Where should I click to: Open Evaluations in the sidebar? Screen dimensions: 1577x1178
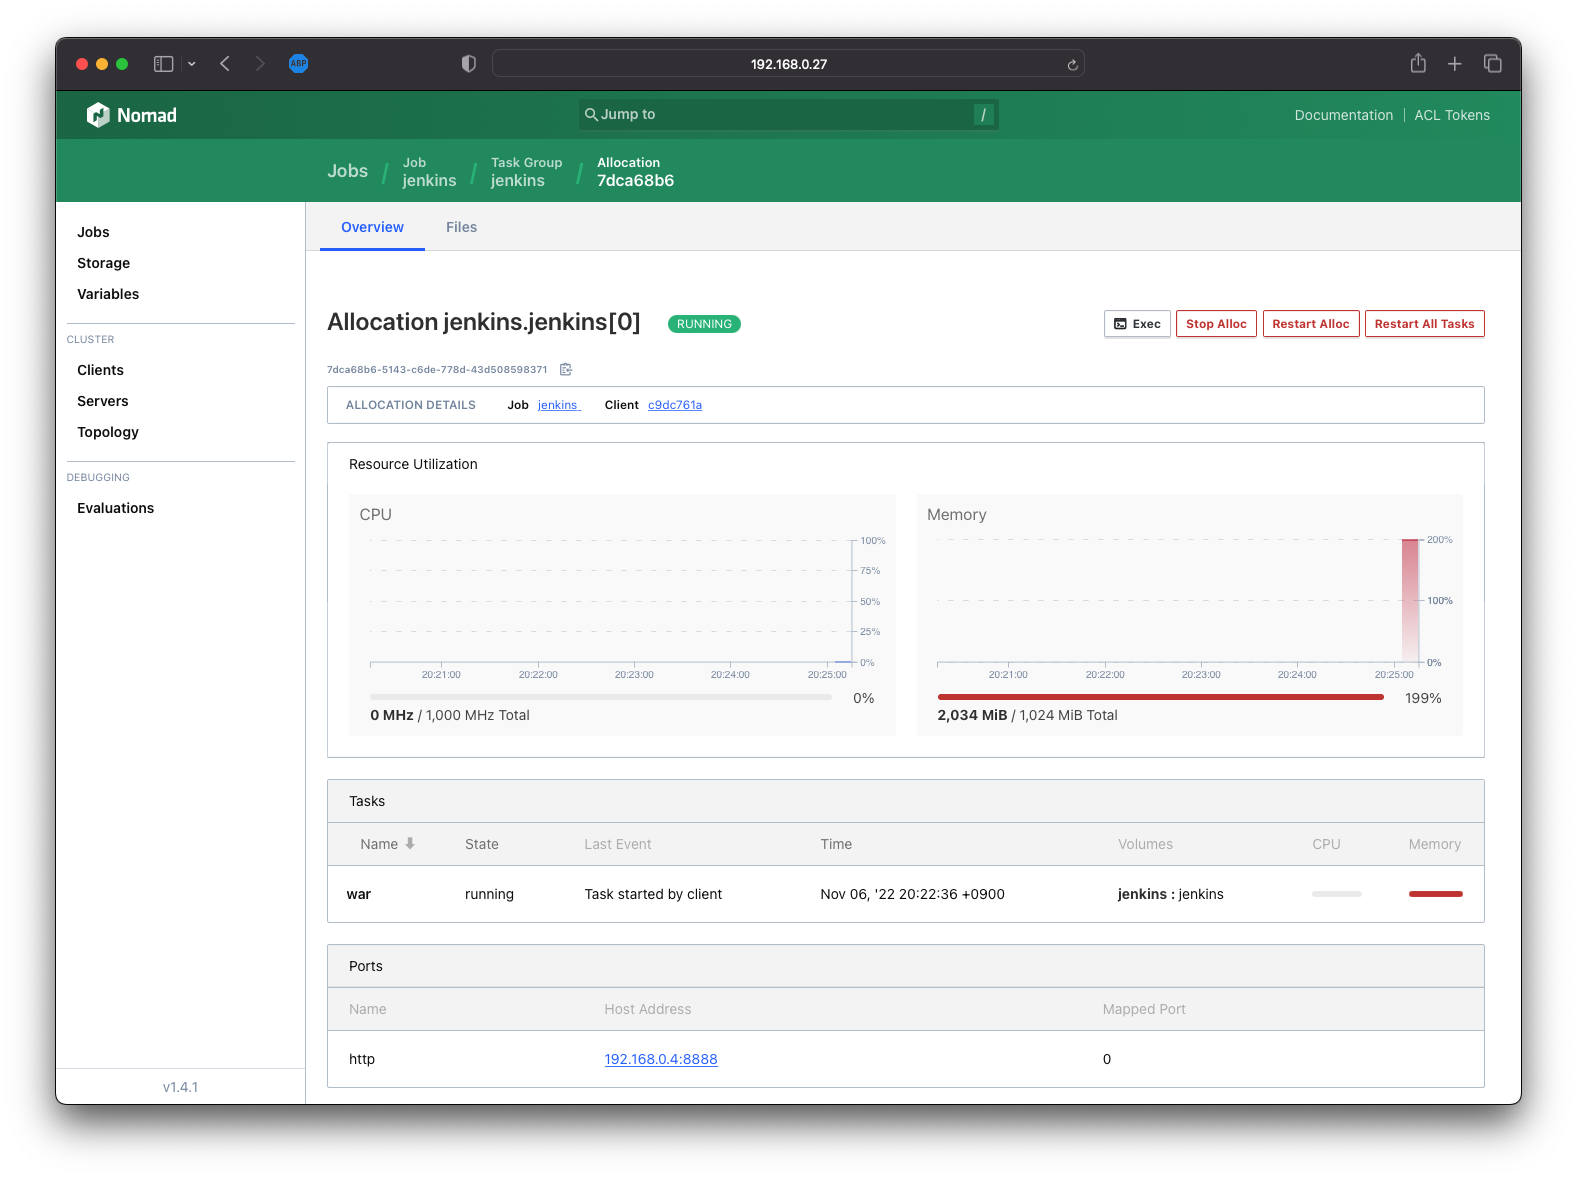coord(115,508)
